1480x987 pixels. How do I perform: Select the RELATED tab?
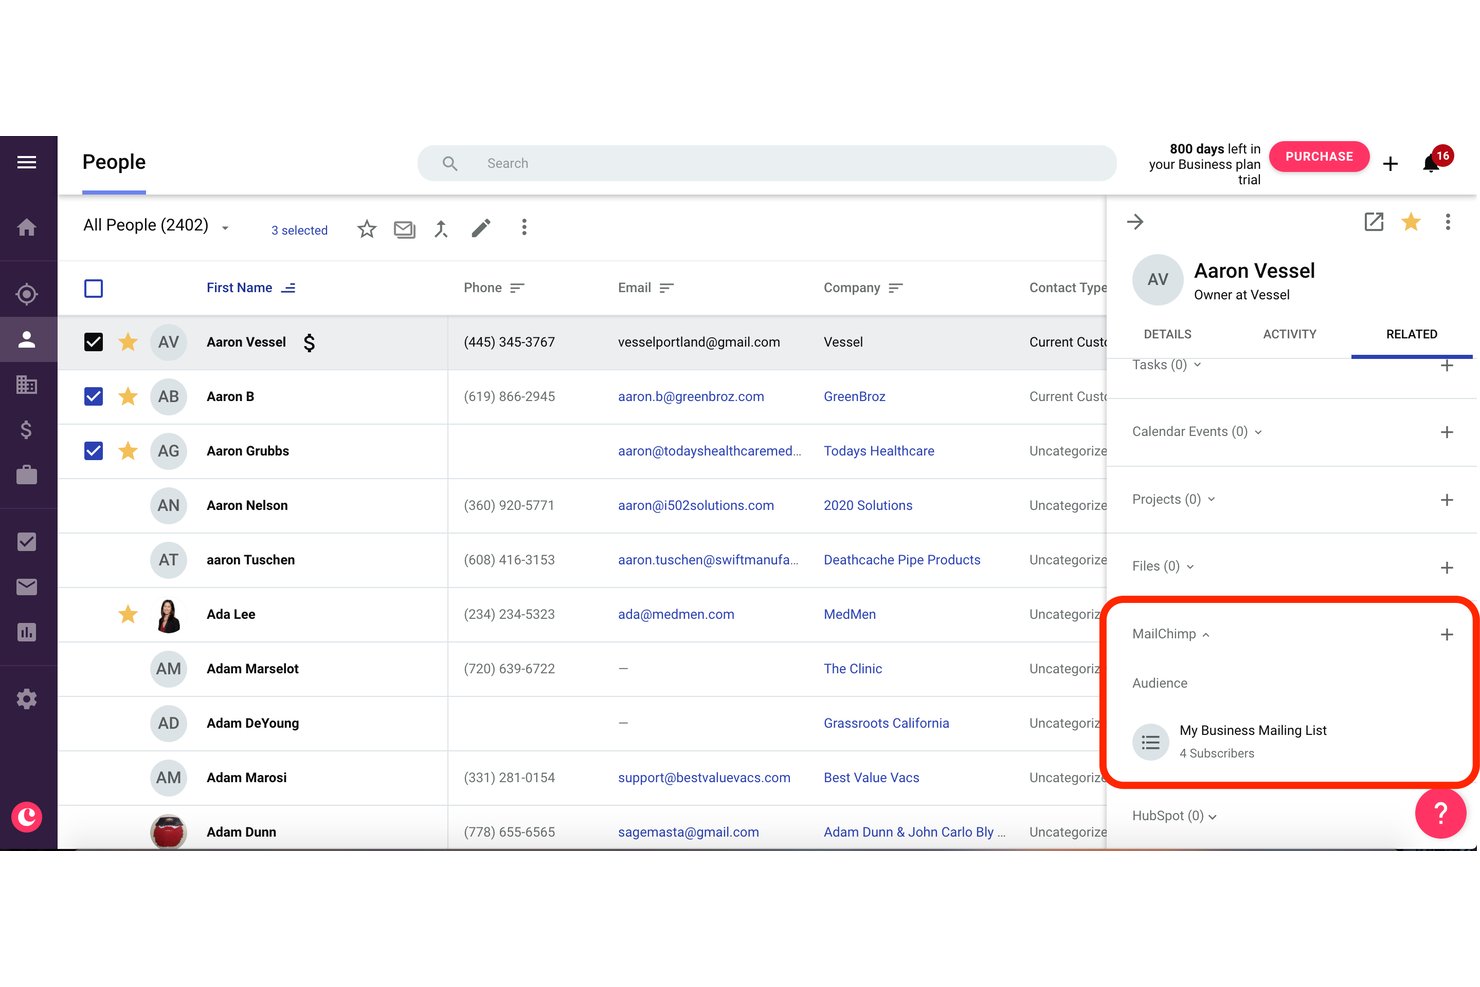1411,334
